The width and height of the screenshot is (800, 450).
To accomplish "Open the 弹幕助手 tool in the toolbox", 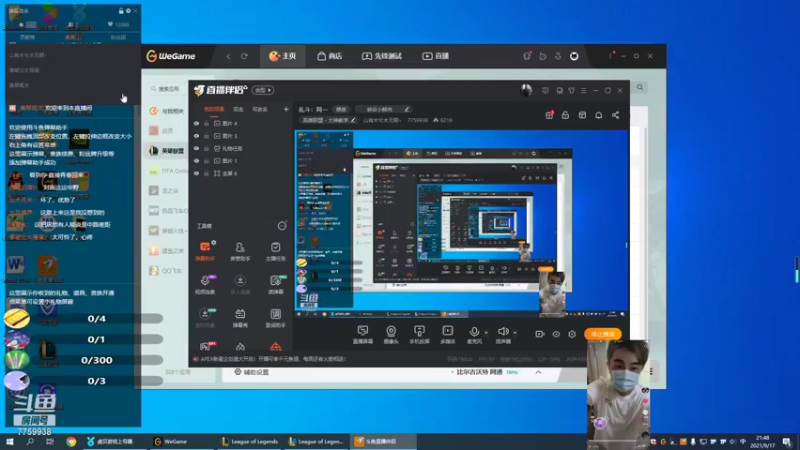I will [x=205, y=251].
